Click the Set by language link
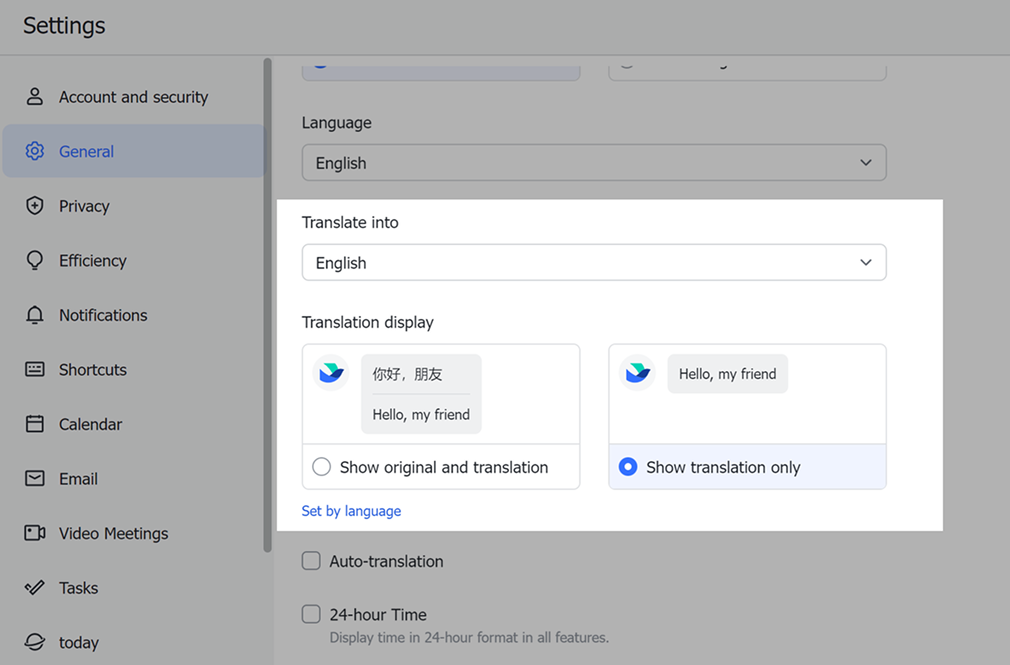This screenshot has height=665, width=1010. (x=351, y=511)
